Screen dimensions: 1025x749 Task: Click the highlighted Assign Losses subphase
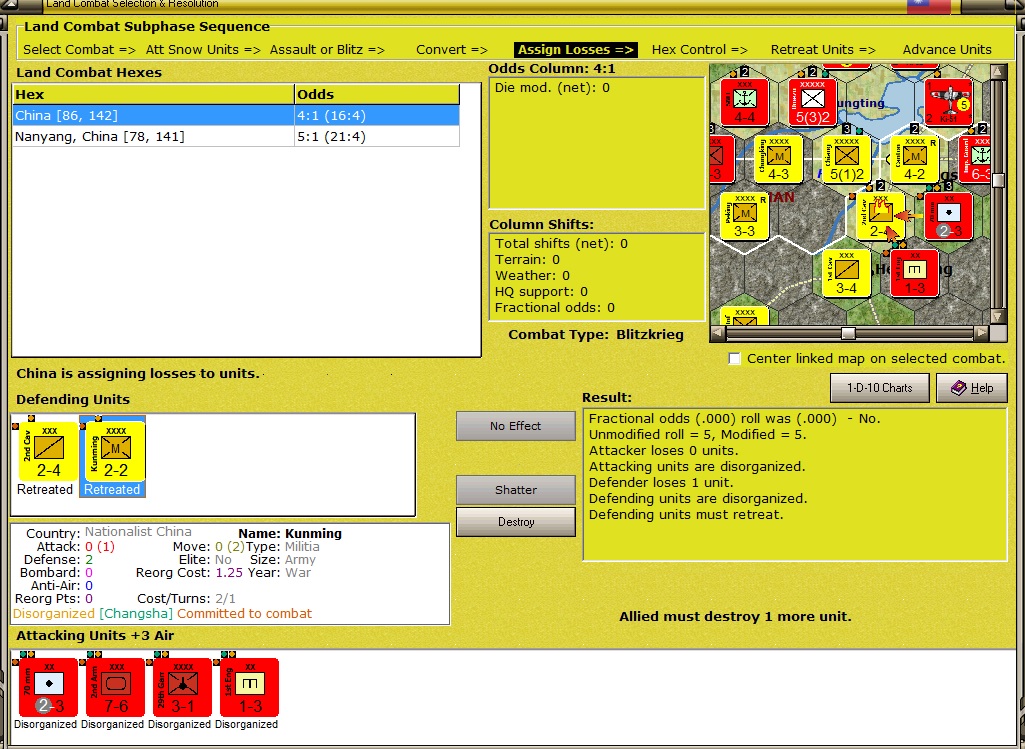575,50
